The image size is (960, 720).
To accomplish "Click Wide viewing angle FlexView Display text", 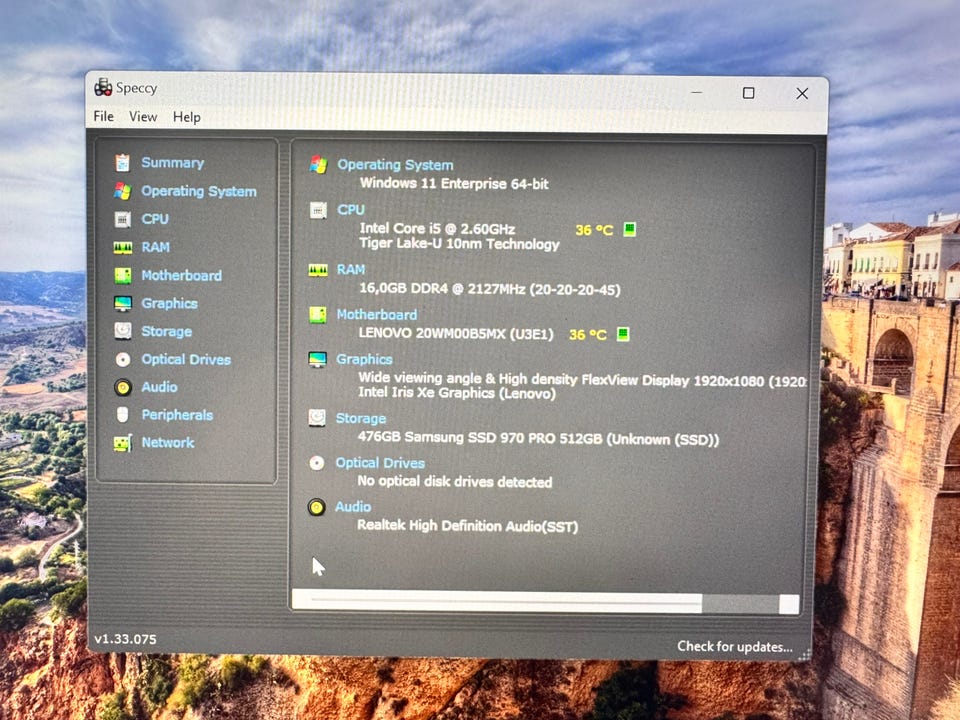I will pyautogui.click(x=582, y=380).
